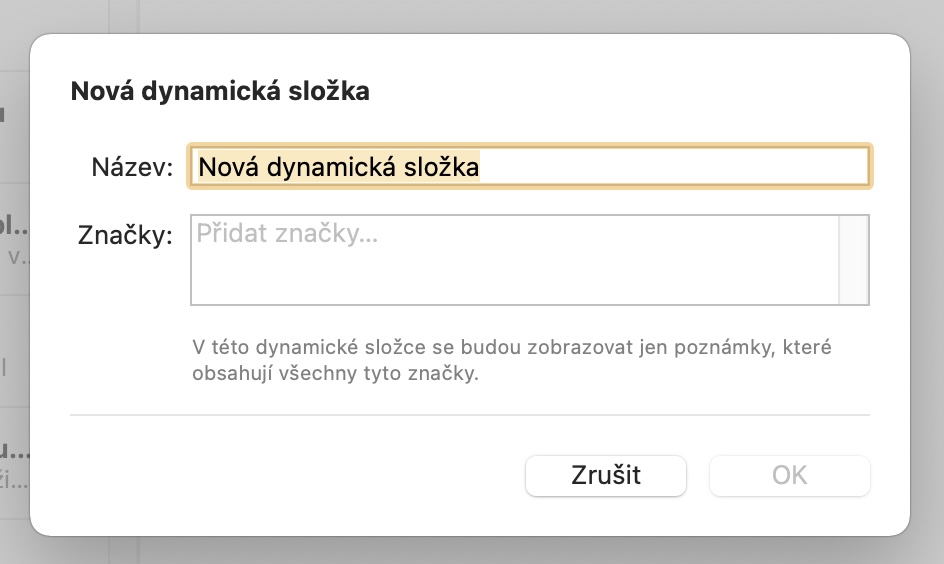Click the 'Značky:' label
The image size is (944, 564).
click(125, 236)
